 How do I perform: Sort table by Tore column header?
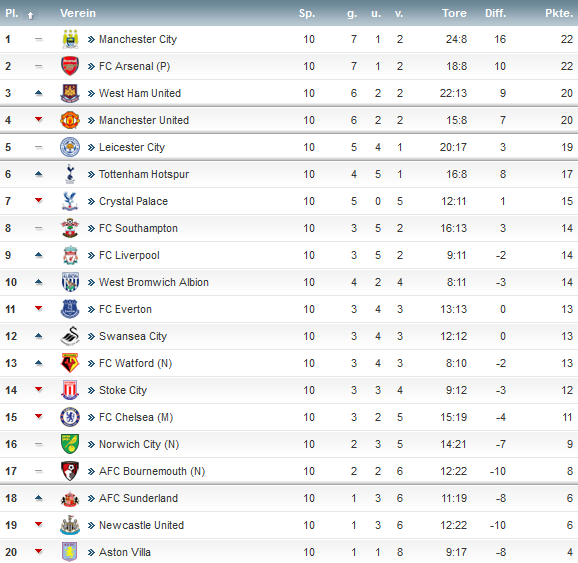454,13
